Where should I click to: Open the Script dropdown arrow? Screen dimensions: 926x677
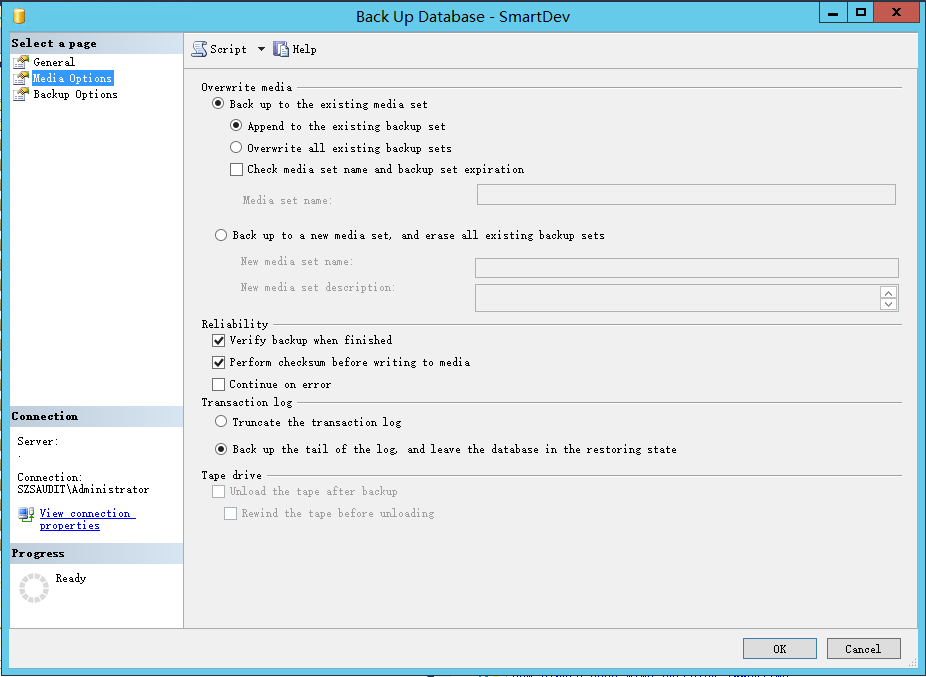point(261,49)
